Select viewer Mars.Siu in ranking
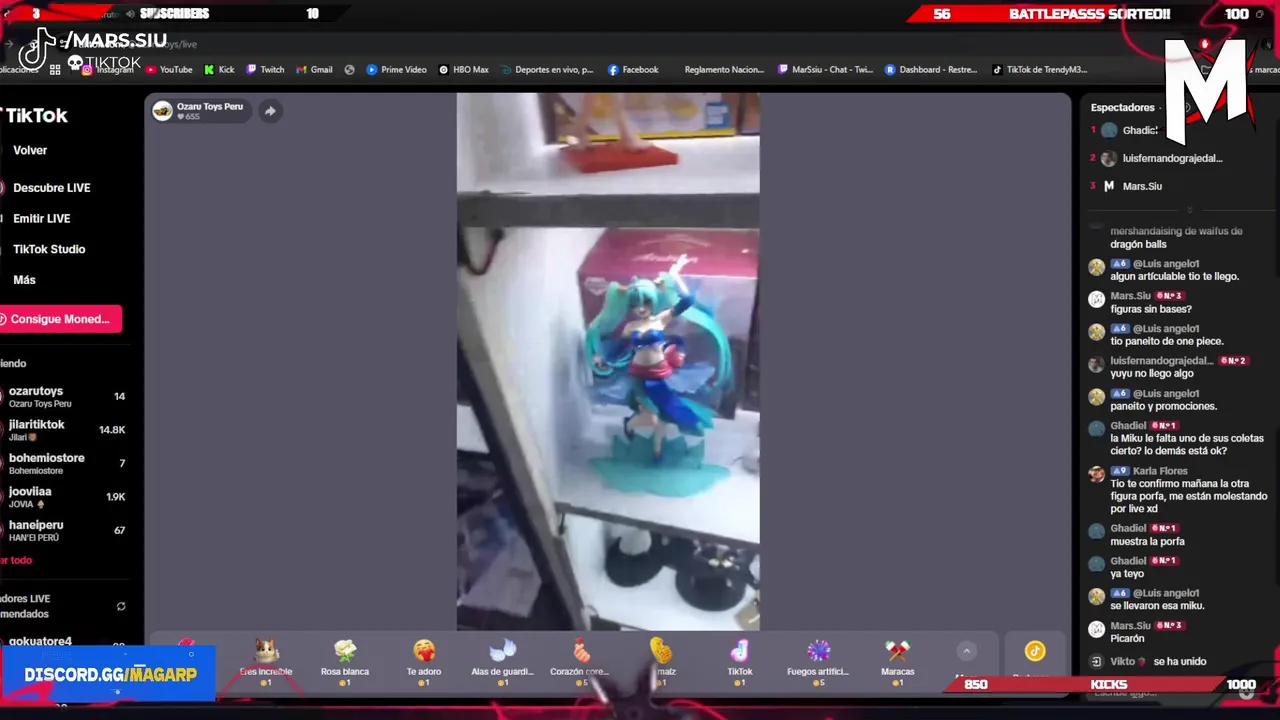The height and width of the screenshot is (720, 1280). (x=1142, y=186)
